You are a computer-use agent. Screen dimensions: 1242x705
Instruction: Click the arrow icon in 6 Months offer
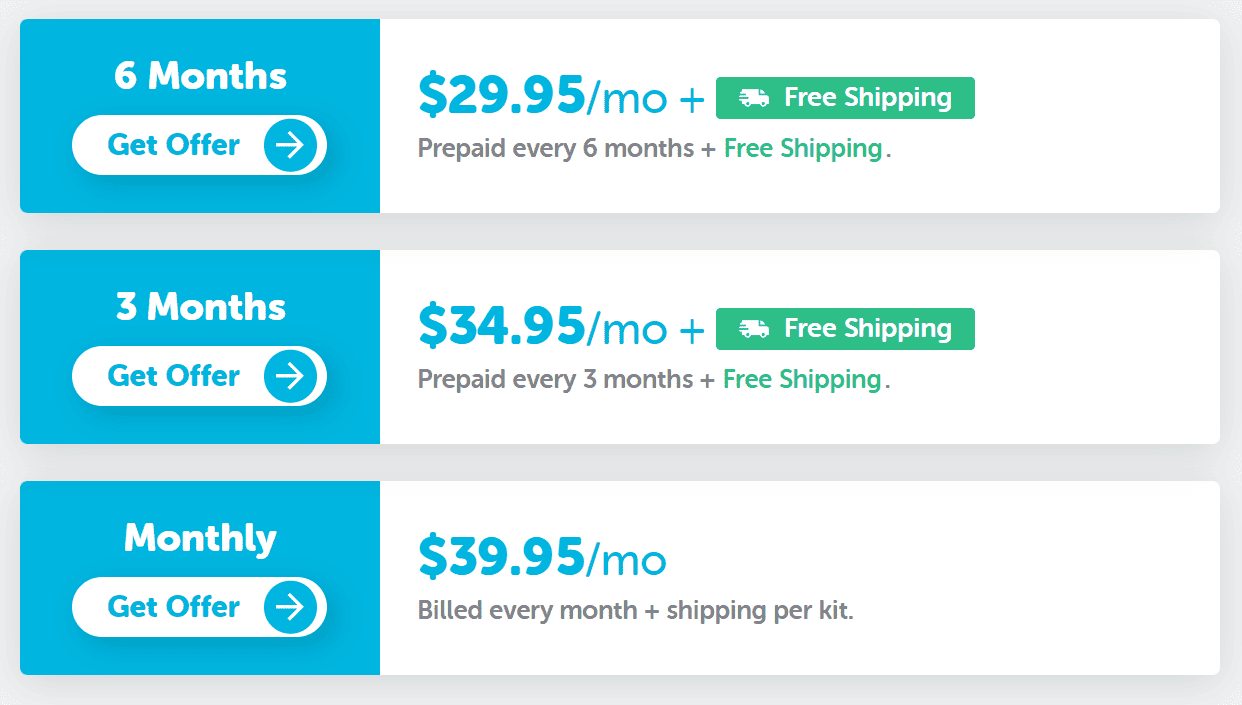coord(290,146)
